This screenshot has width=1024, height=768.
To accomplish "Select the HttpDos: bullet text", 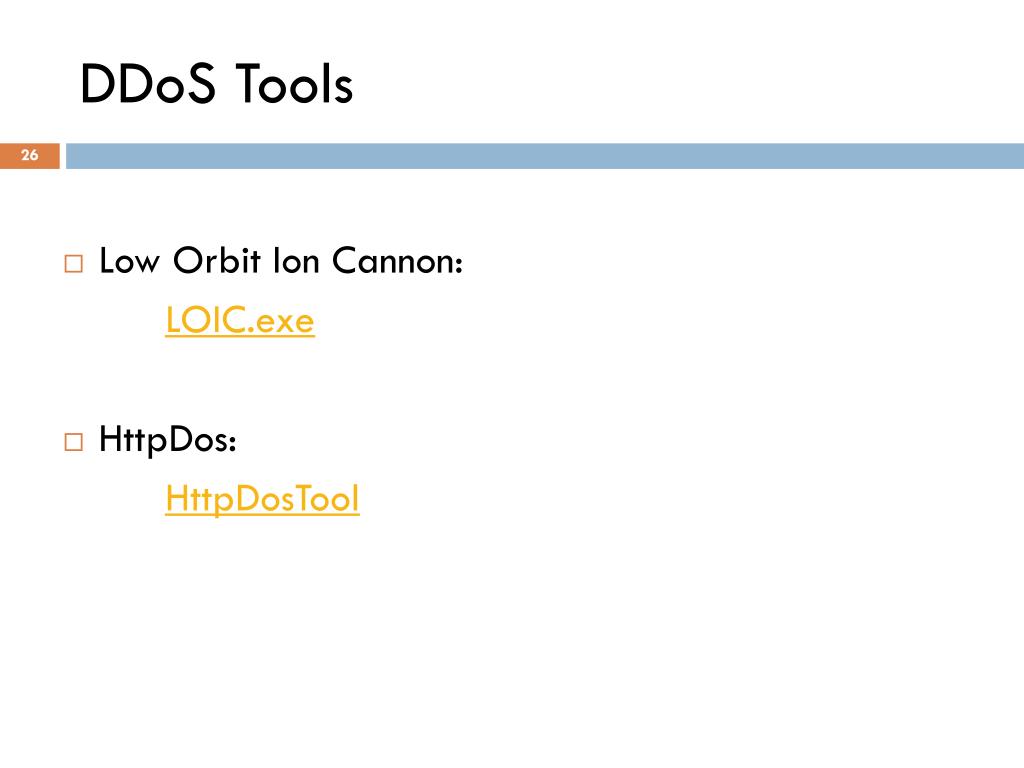I will [167, 440].
